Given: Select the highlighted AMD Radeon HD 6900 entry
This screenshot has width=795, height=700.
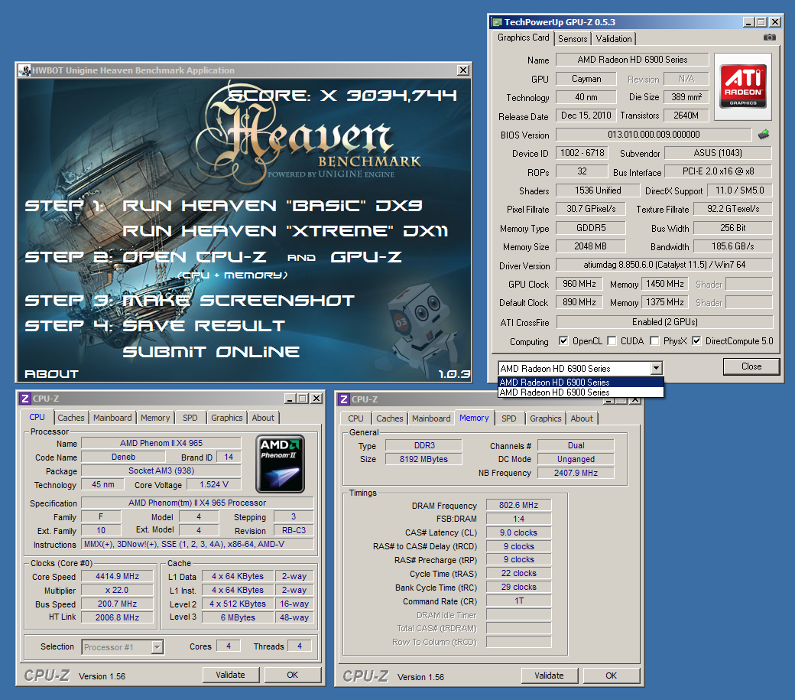Looking at the screenshot, I should pos(581,382).
